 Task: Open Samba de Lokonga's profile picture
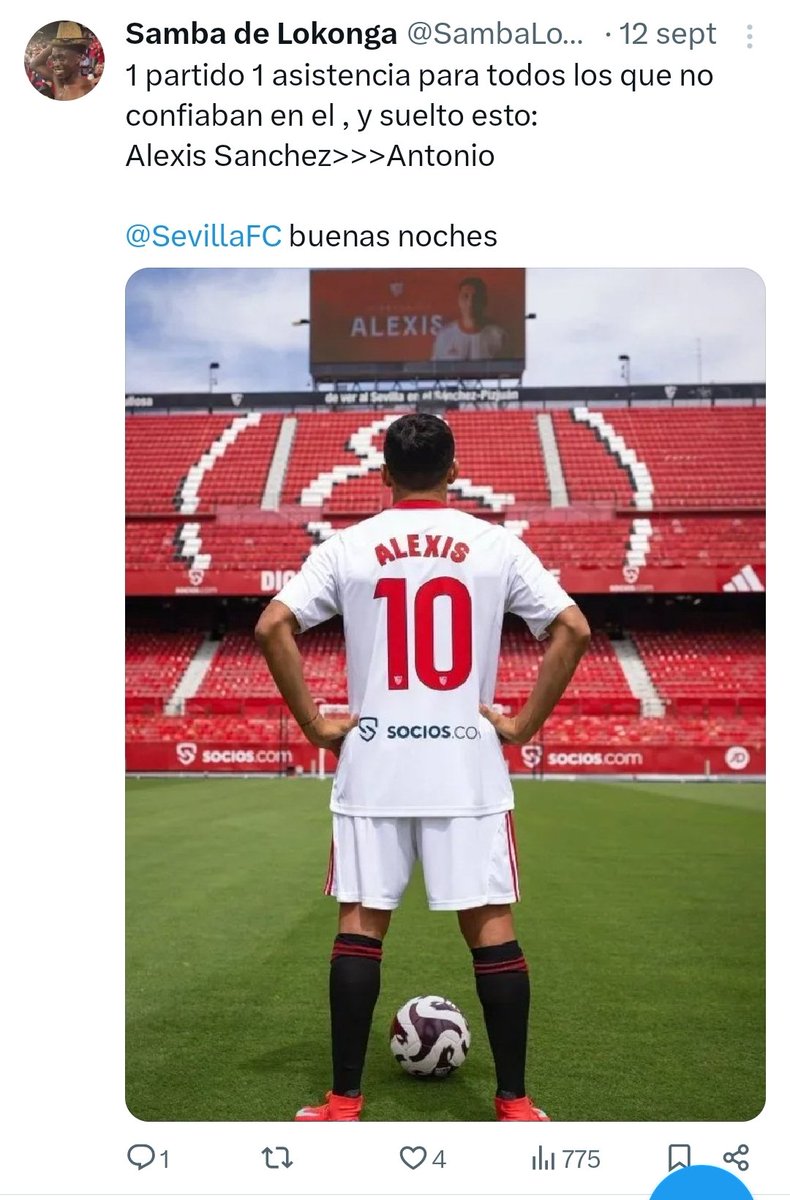64,61
